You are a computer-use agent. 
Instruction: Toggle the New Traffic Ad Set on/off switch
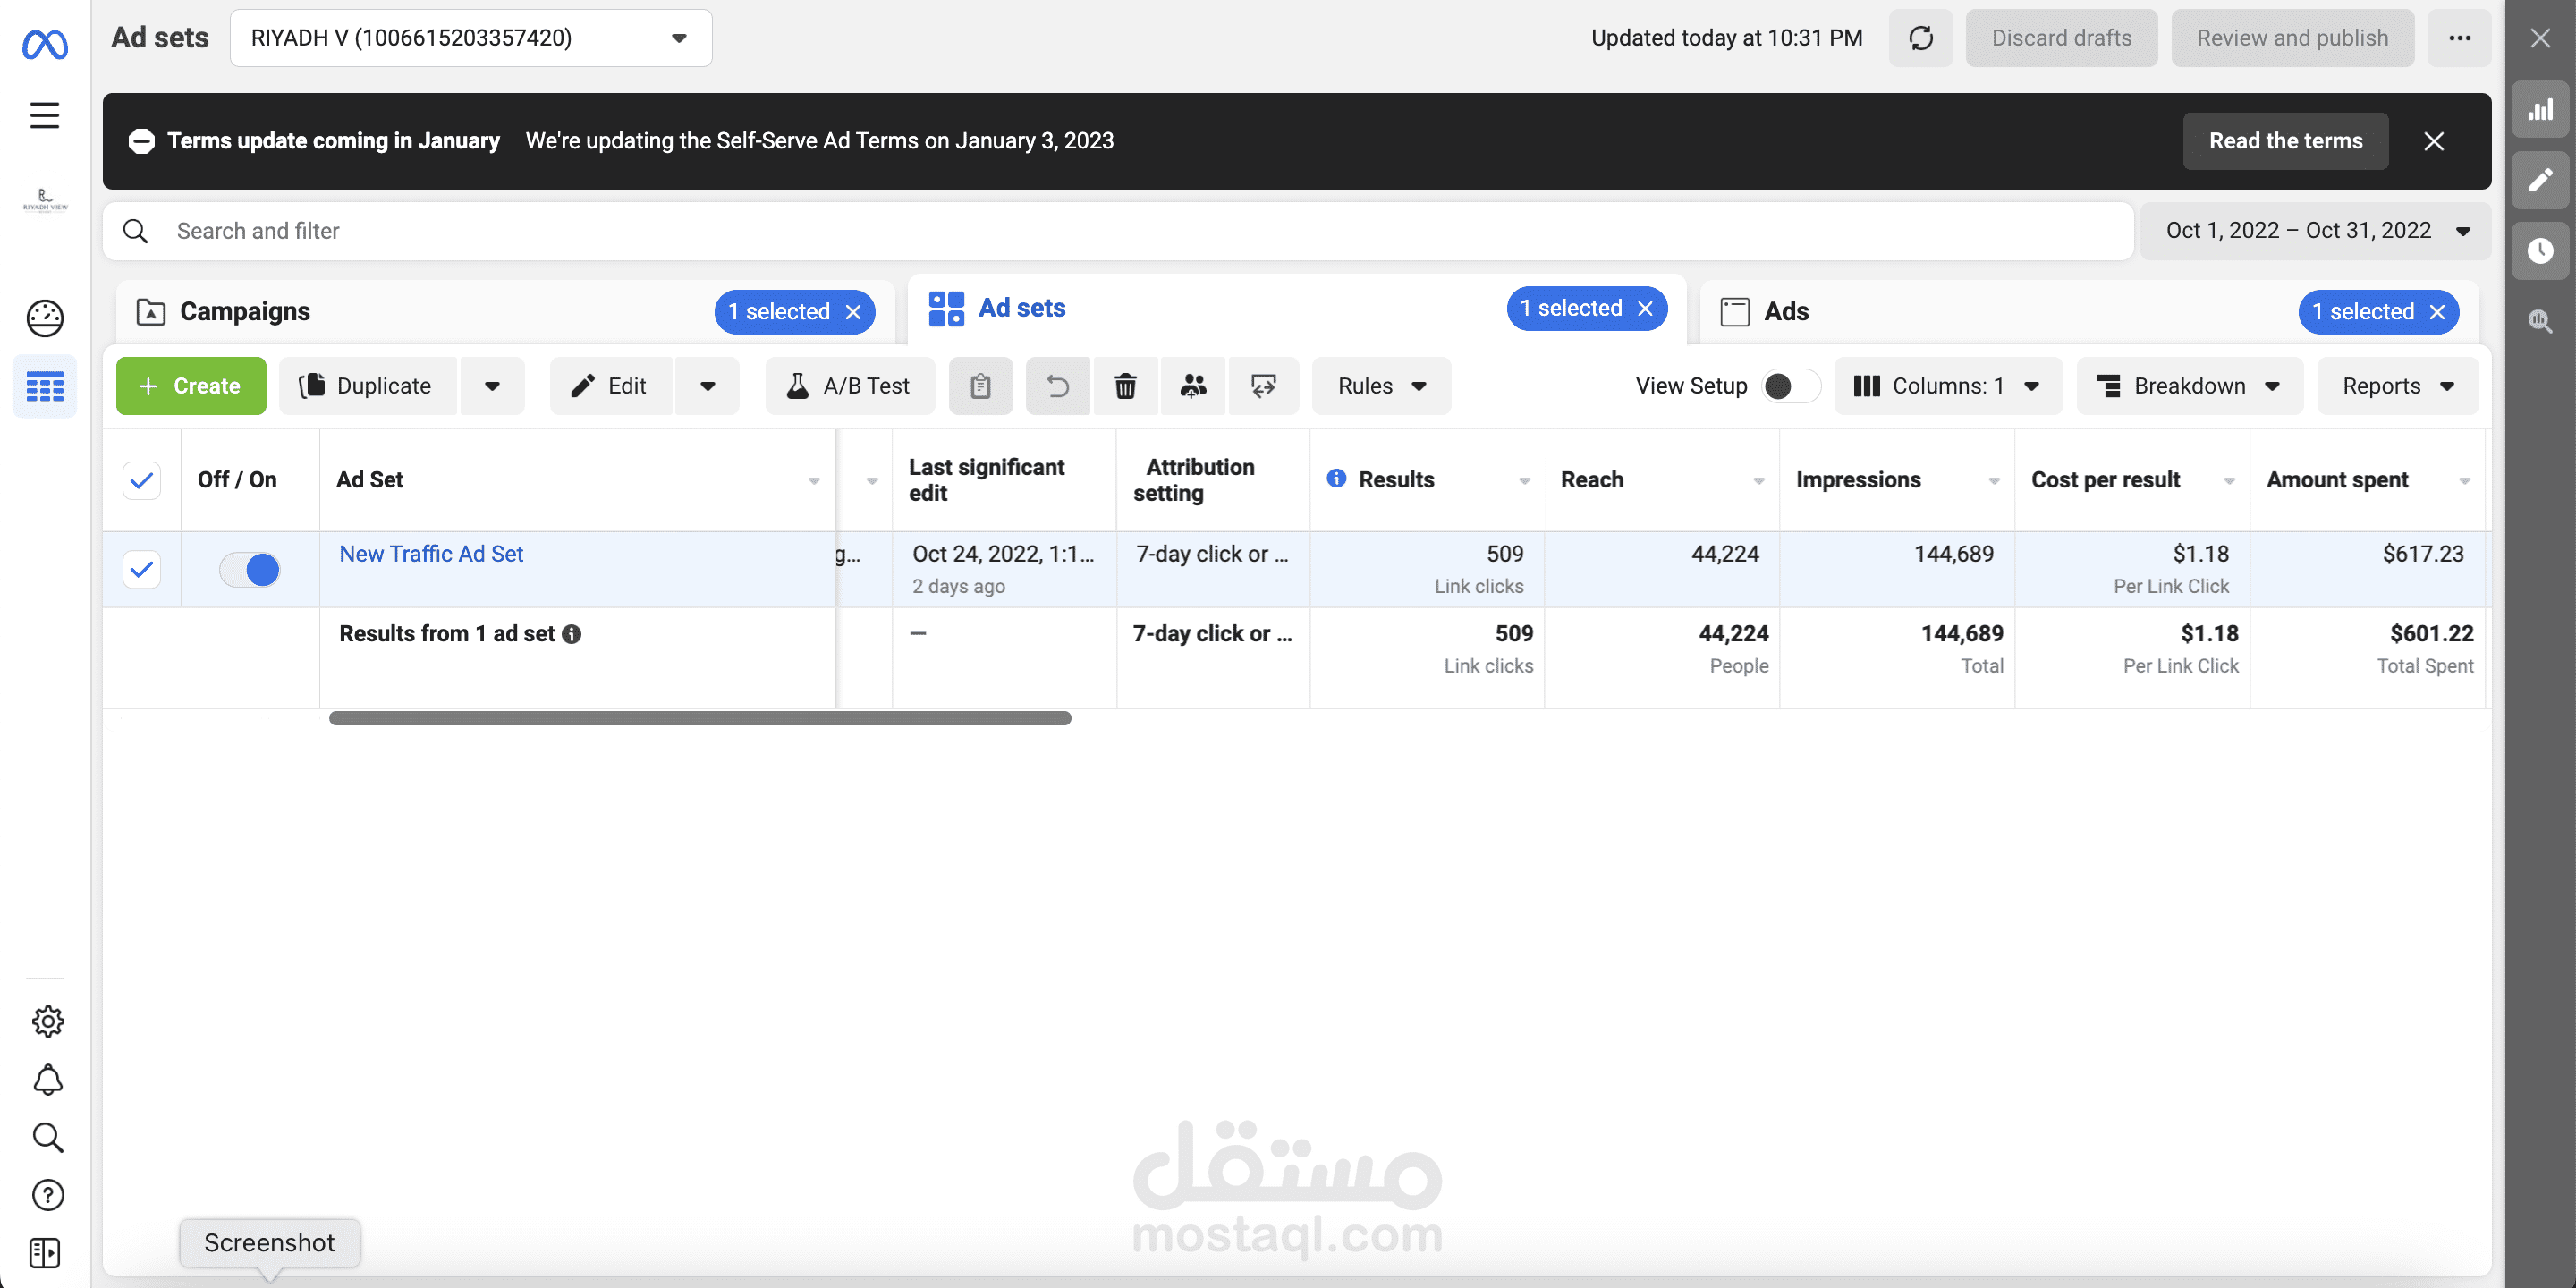click(250, 569)
